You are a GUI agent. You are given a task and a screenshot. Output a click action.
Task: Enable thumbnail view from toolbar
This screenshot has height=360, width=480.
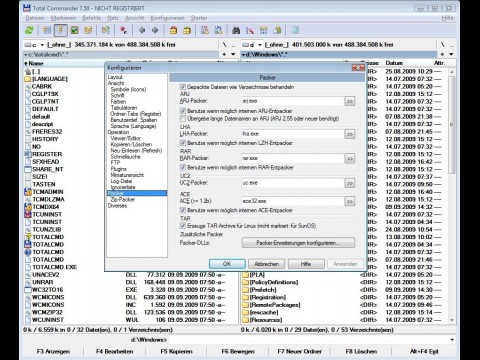(75, 30)
